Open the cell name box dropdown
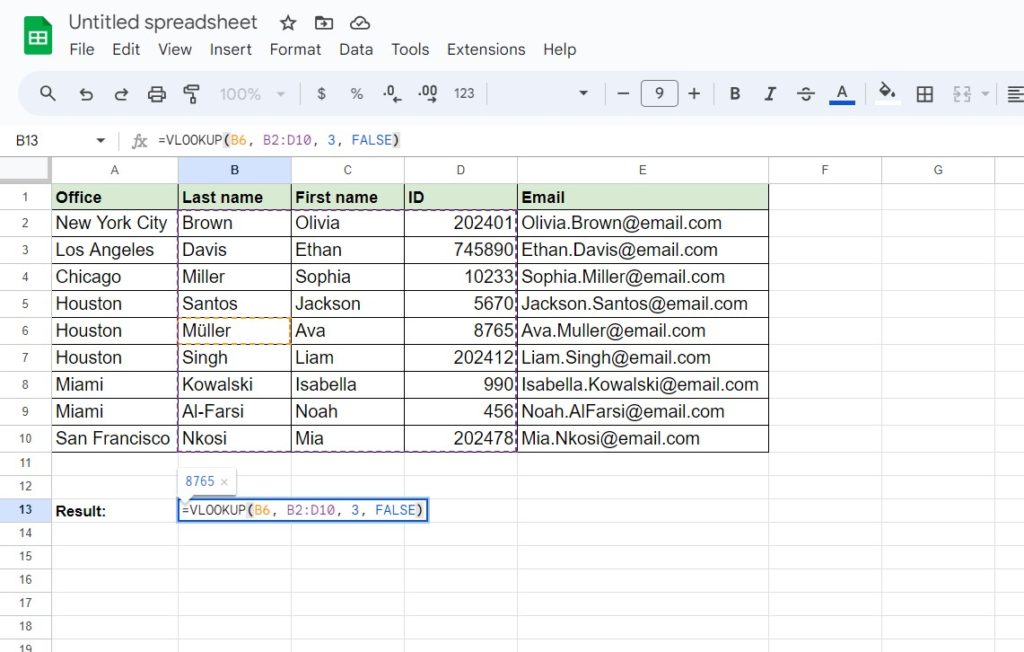Viewport: 1024px width, 652px height. [99, 140]
